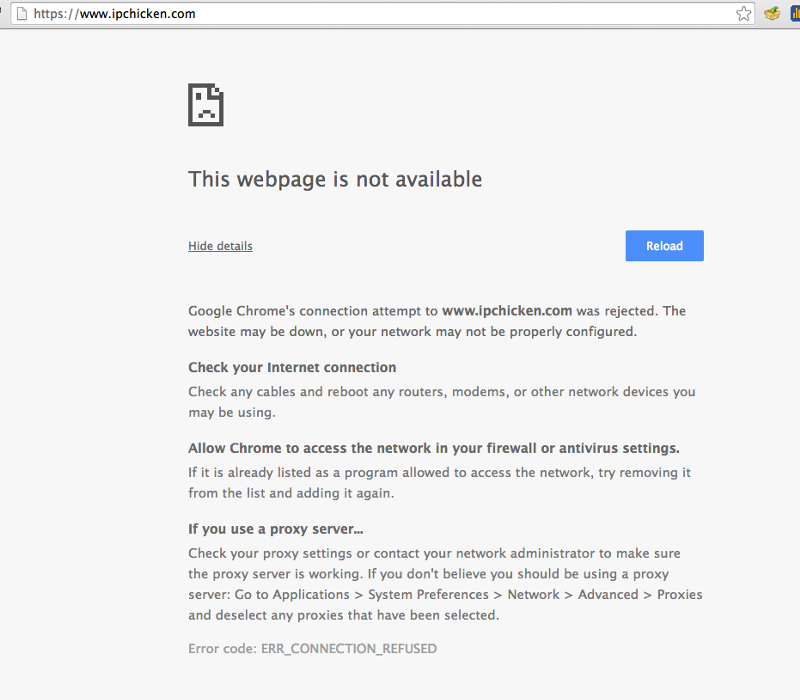Click the sad page error icon
Image resolution: width=800 pixels, height=700 pixels.
(x=206, y=105)
